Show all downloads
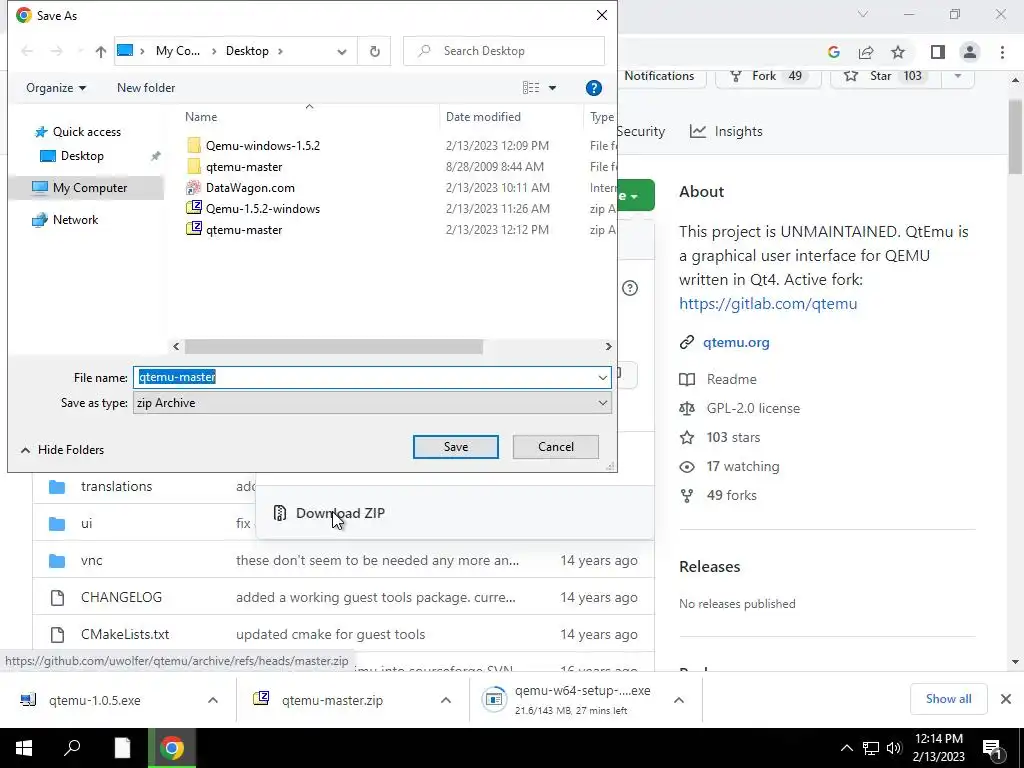Screen dimensions: 1024x768 point(948,699)
